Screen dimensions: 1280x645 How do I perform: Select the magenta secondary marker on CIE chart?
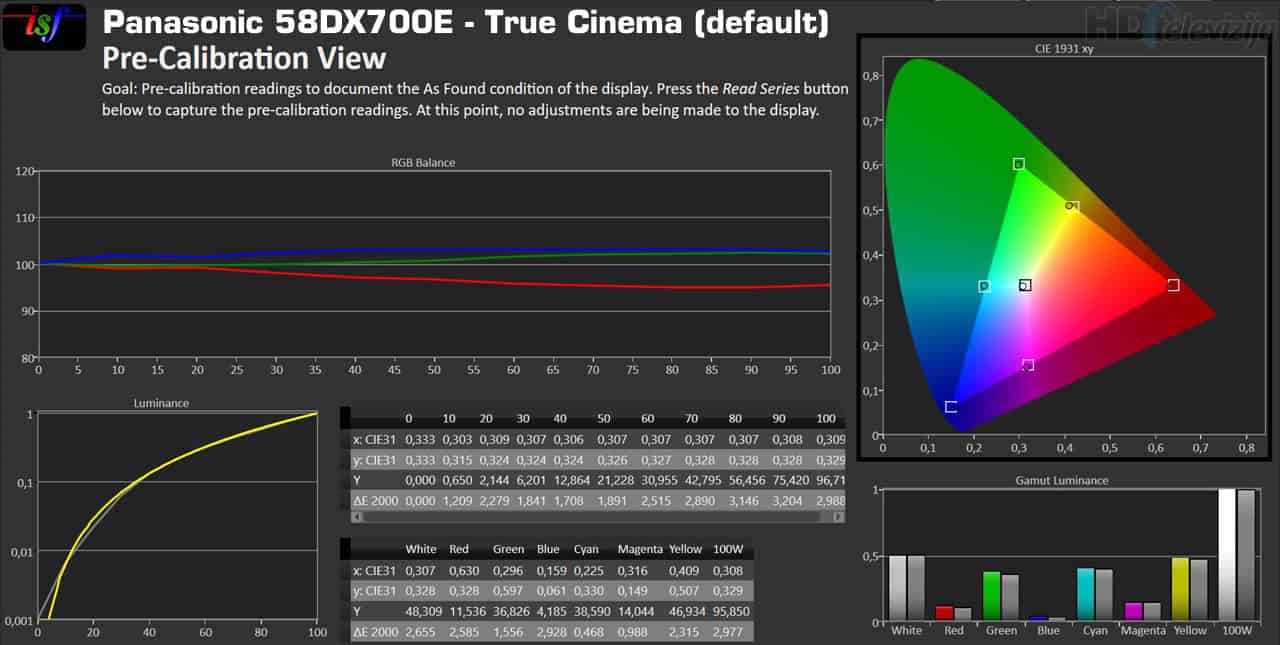coord(1028,365)
